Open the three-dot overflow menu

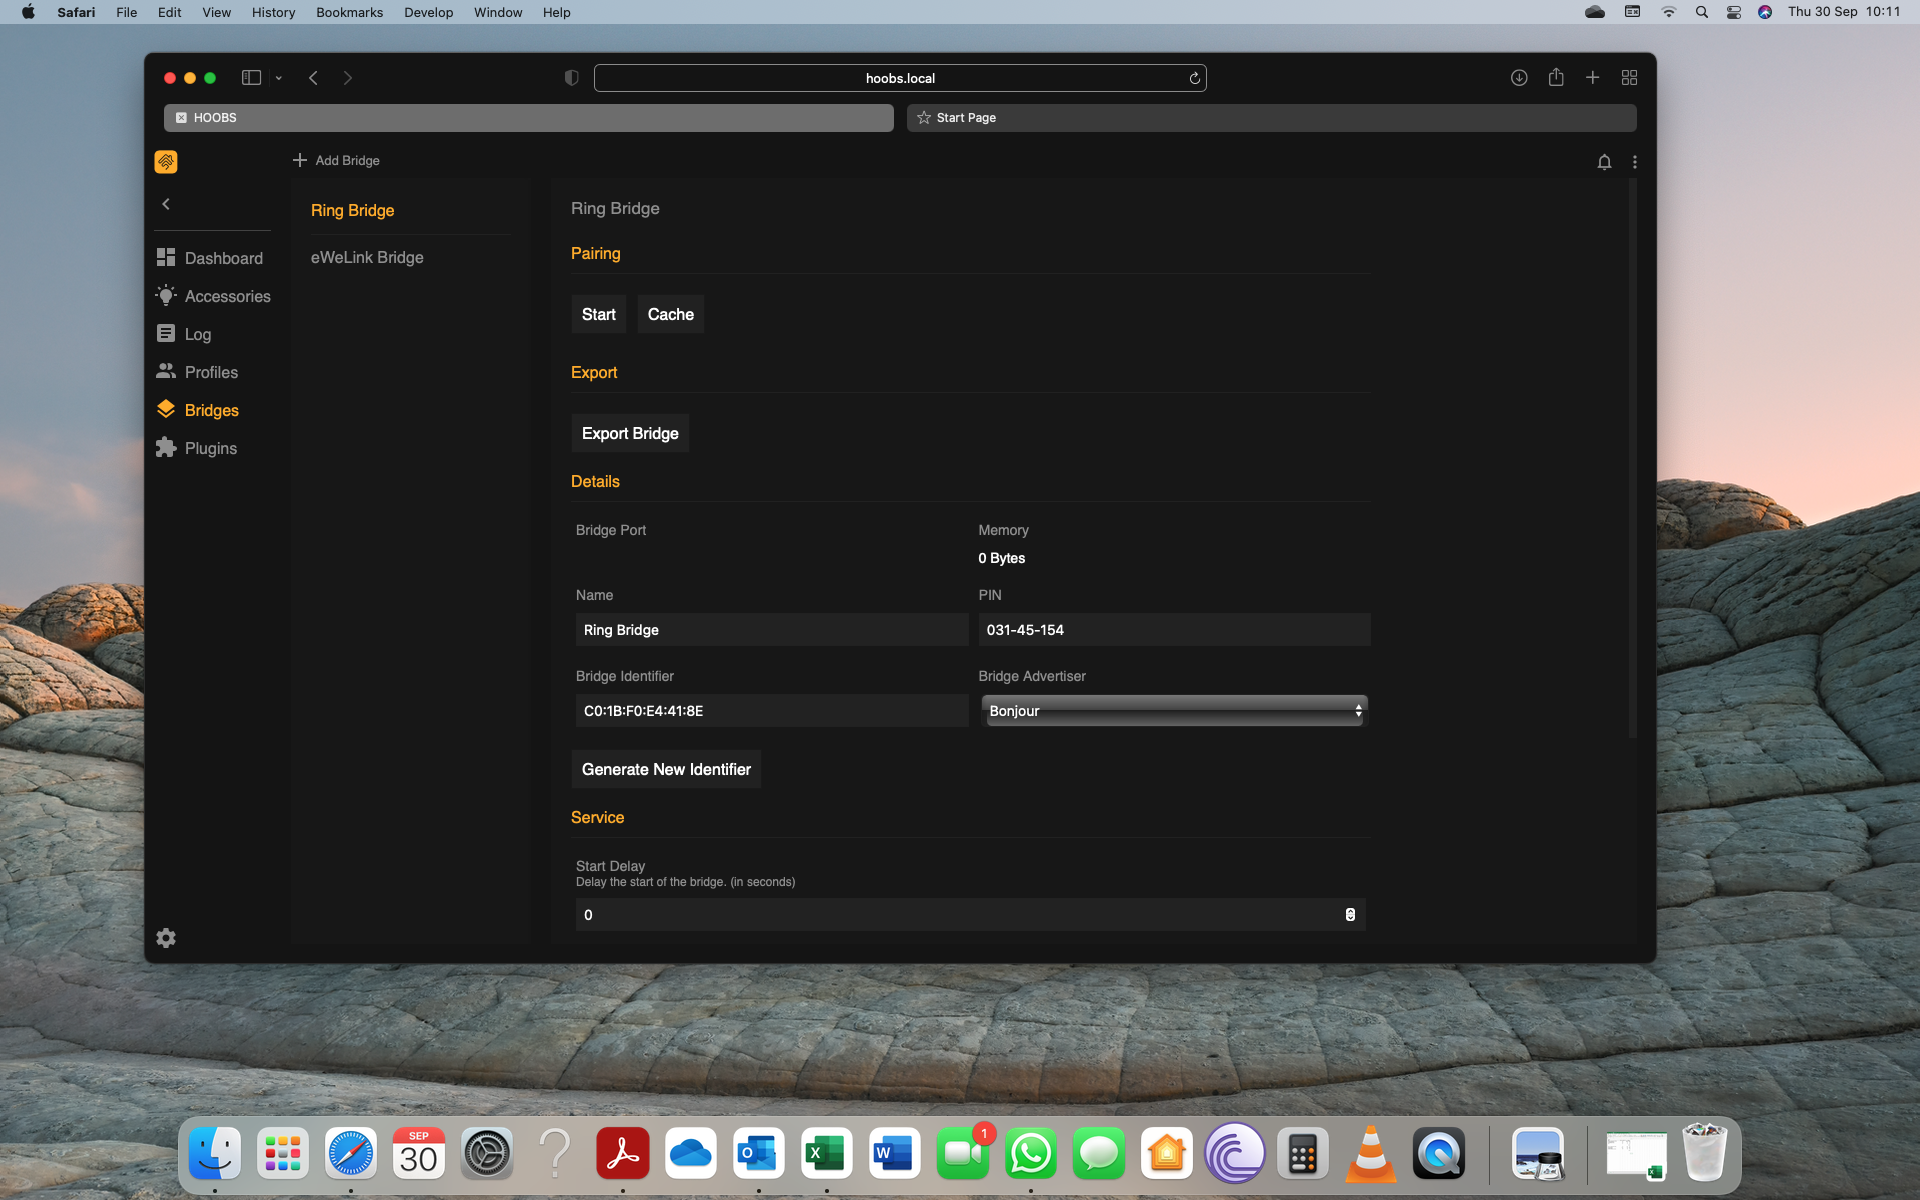tap(1635, 162)
